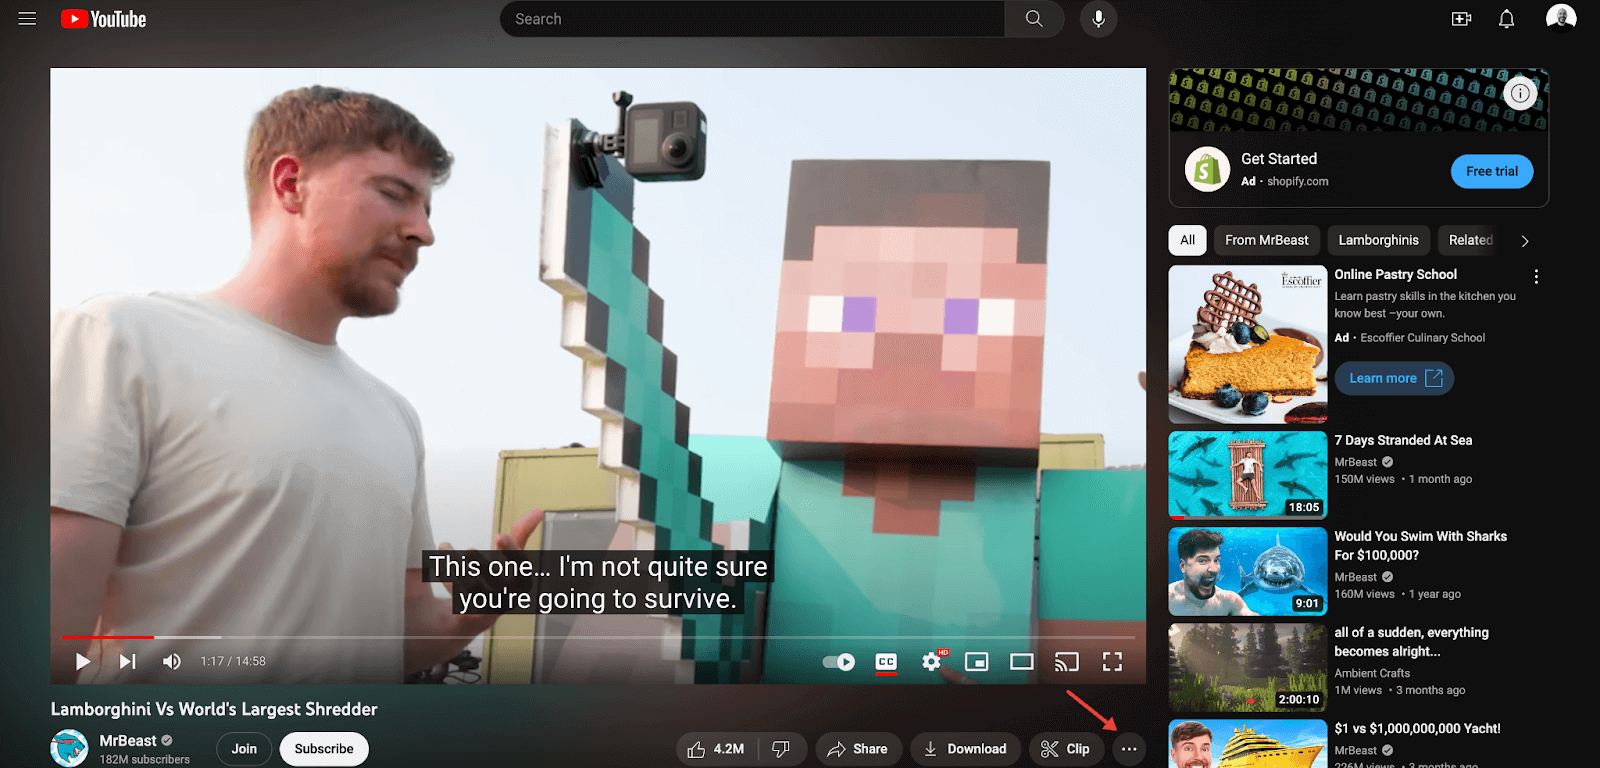The image size is (1600, 768).
Task: Subscribe to MrBeast
Action: (x=324, y=749)
